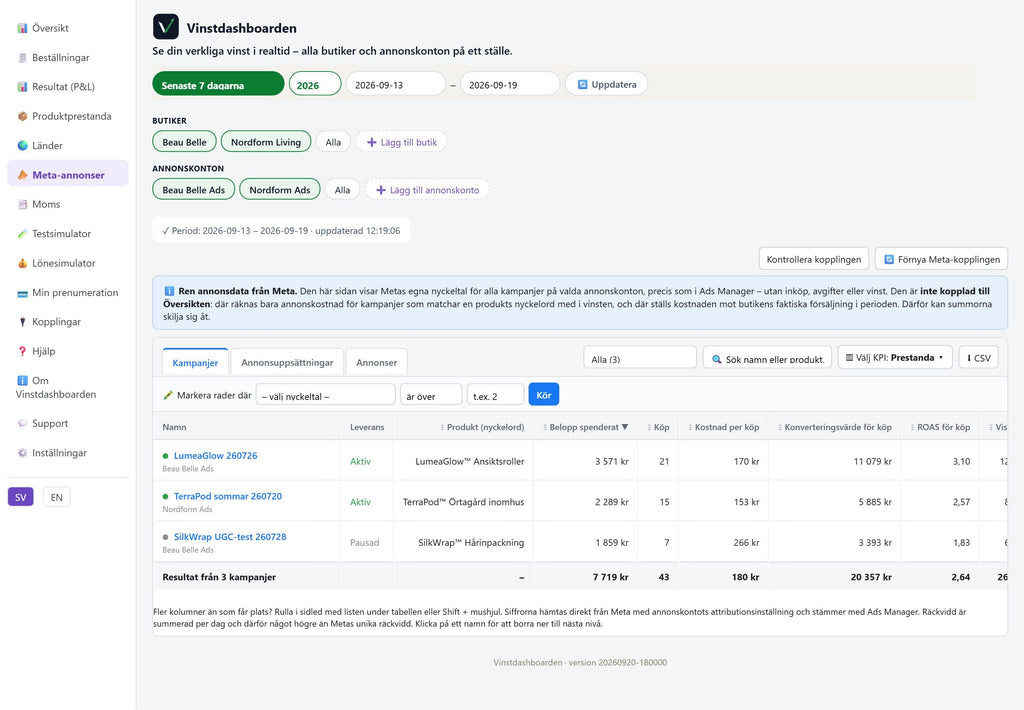Screen dimensions: 1024x710
Task: Open Testsimulator in the sidebar
Action: (x=67, y=234)
